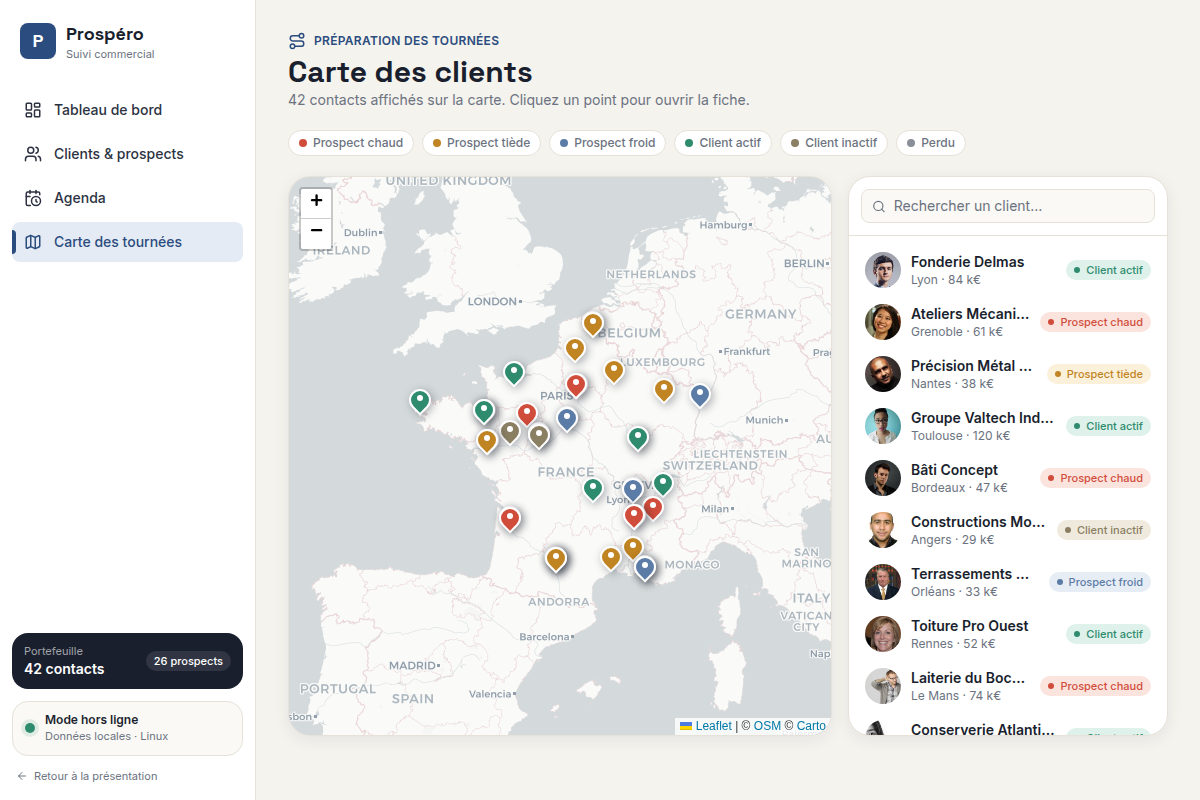Screen dimensions: 1200x800
Task: Select Carte des tournées in sidebar
Action: (x=127, y=242)
